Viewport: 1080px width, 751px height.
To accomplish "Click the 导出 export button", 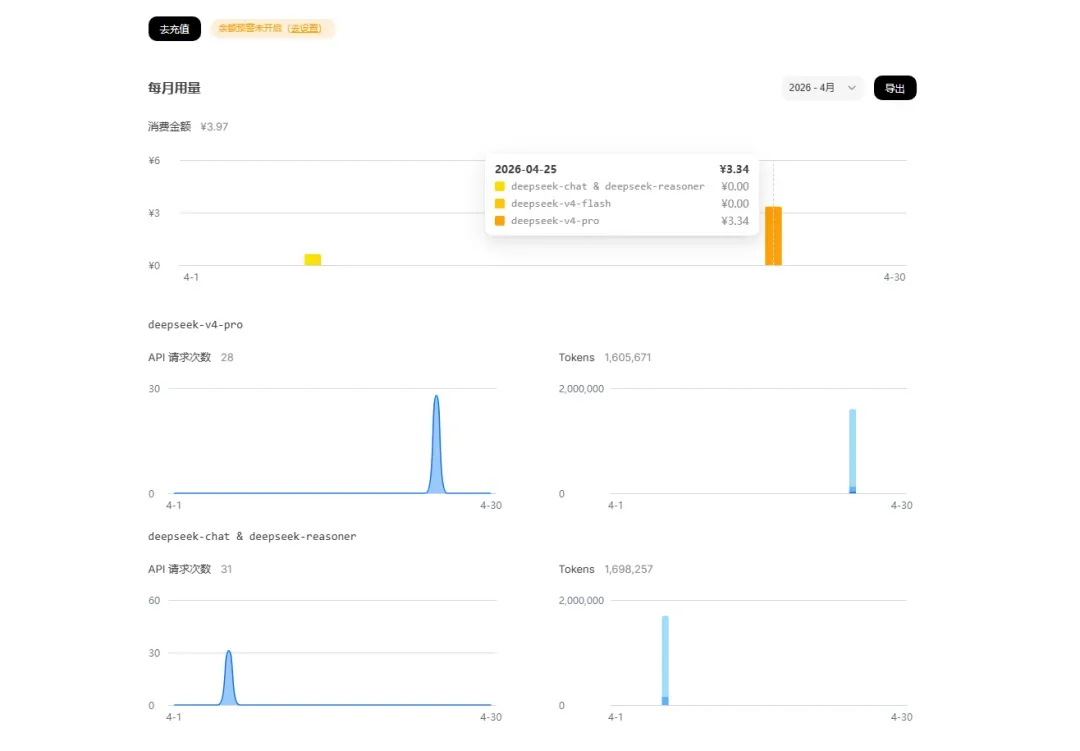I will 895,88.
